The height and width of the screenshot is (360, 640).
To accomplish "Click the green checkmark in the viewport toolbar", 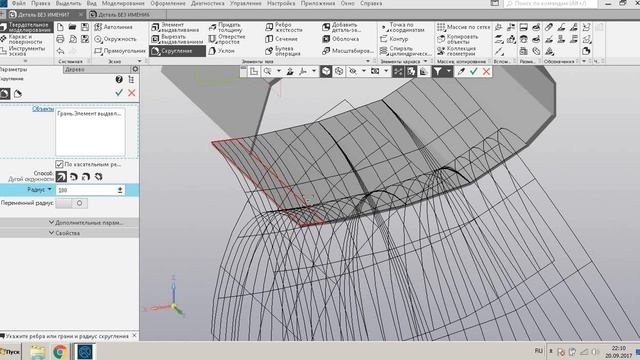I will click(473, 71).
